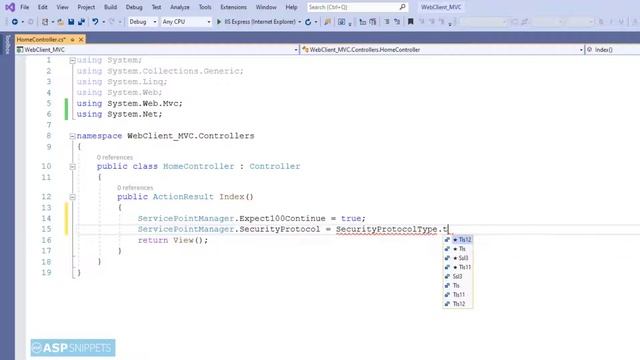Click the Increase Indent icon
Image resolution: width=640 pixels, height=360 pixels.
coord(373,22)
